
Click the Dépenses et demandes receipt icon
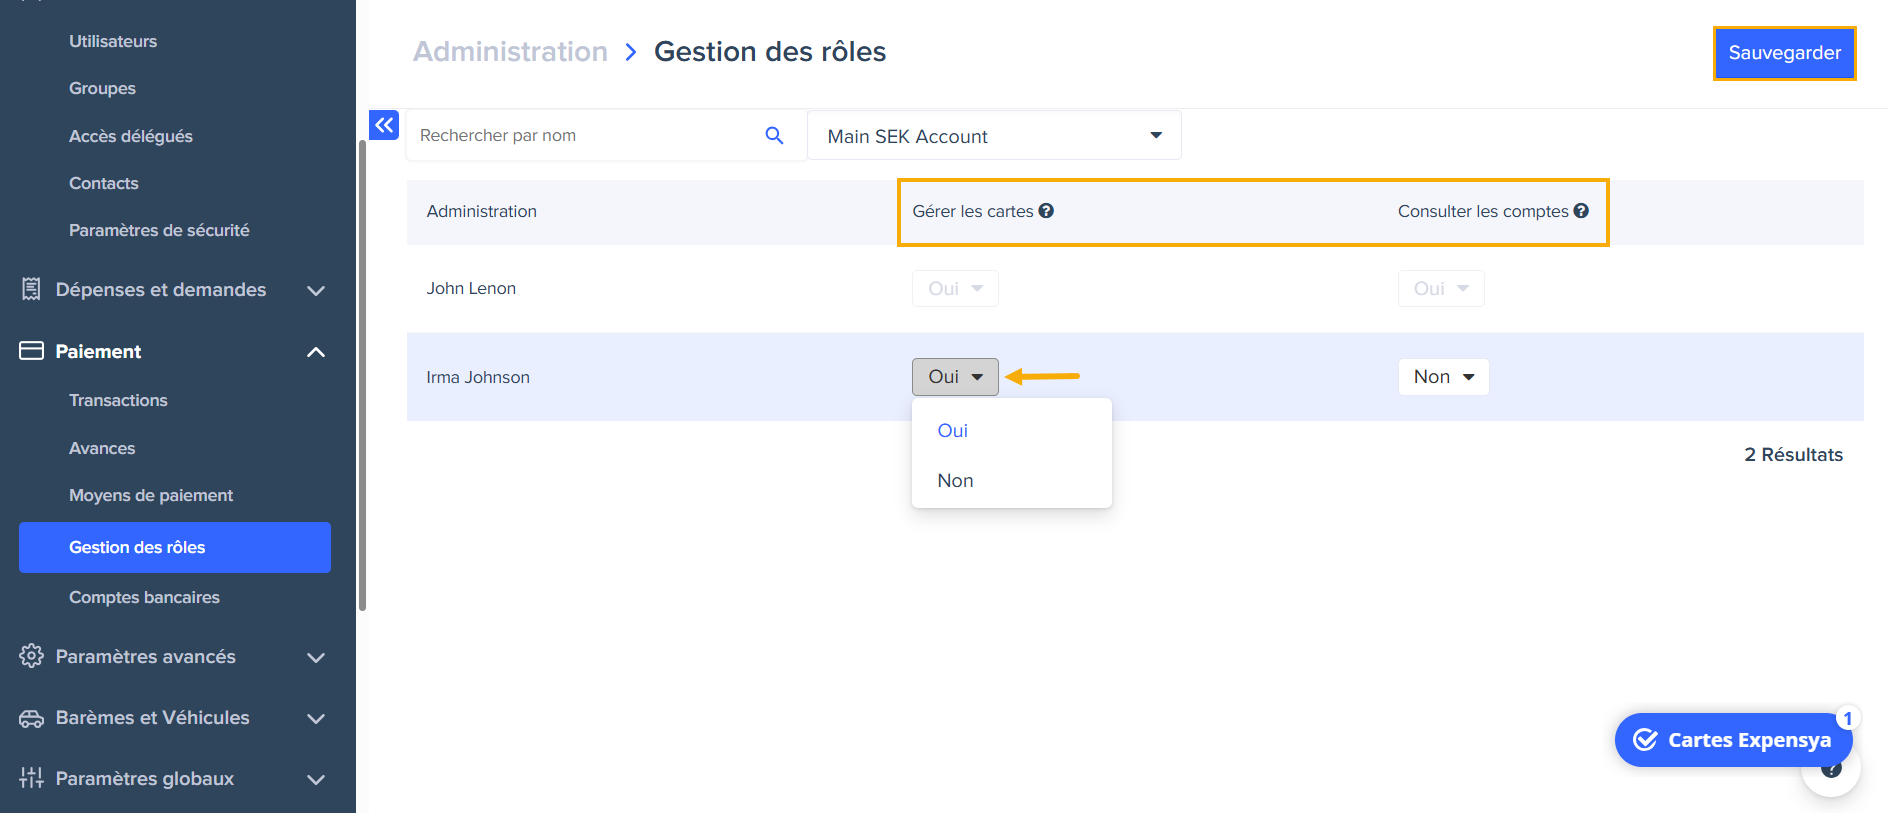[x=31, y=290]
